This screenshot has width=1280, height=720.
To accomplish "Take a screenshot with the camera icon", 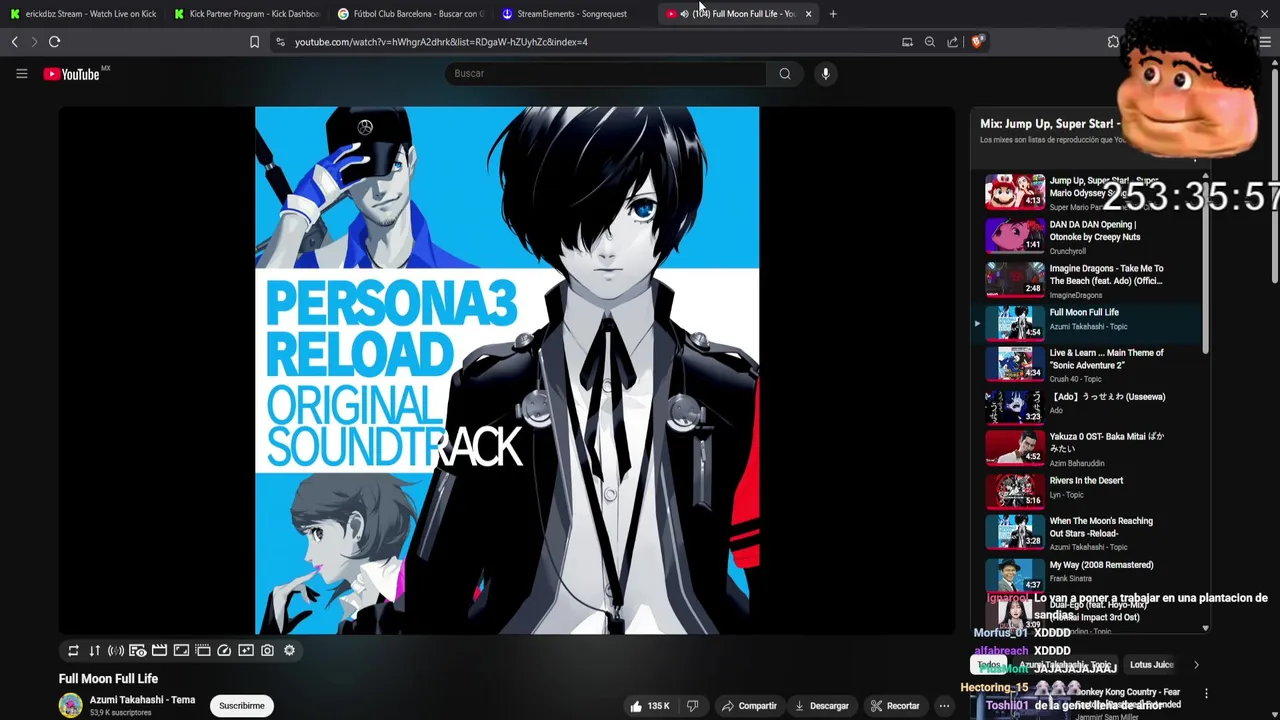I will [x=267, y=650].
